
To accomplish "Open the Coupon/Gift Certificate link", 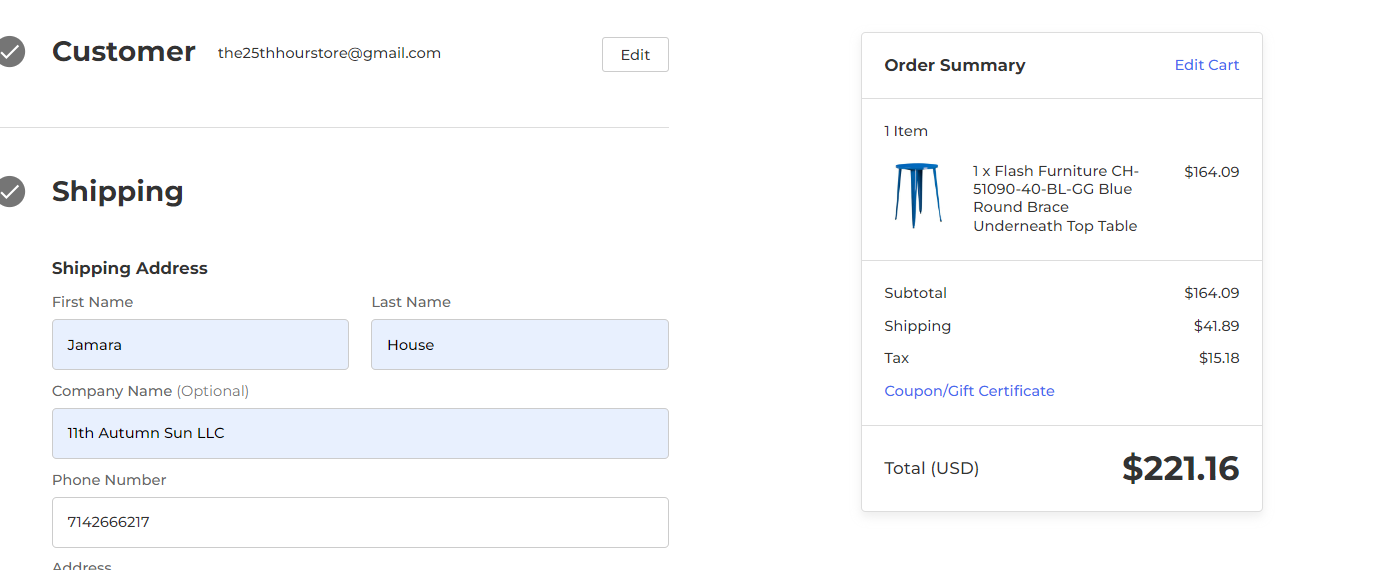I will click(969, 391).
